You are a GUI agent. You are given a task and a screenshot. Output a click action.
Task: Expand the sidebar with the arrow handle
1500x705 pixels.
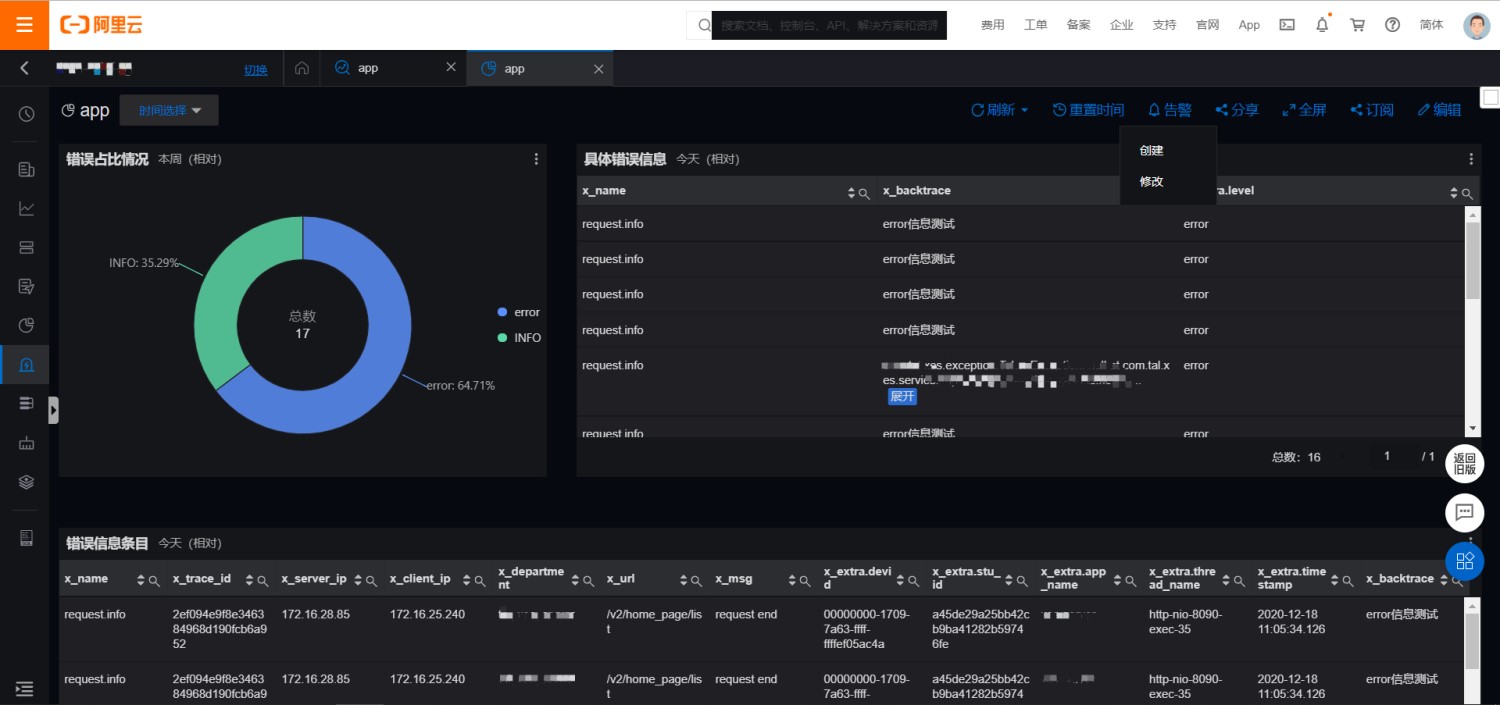[x=53, y=410]
